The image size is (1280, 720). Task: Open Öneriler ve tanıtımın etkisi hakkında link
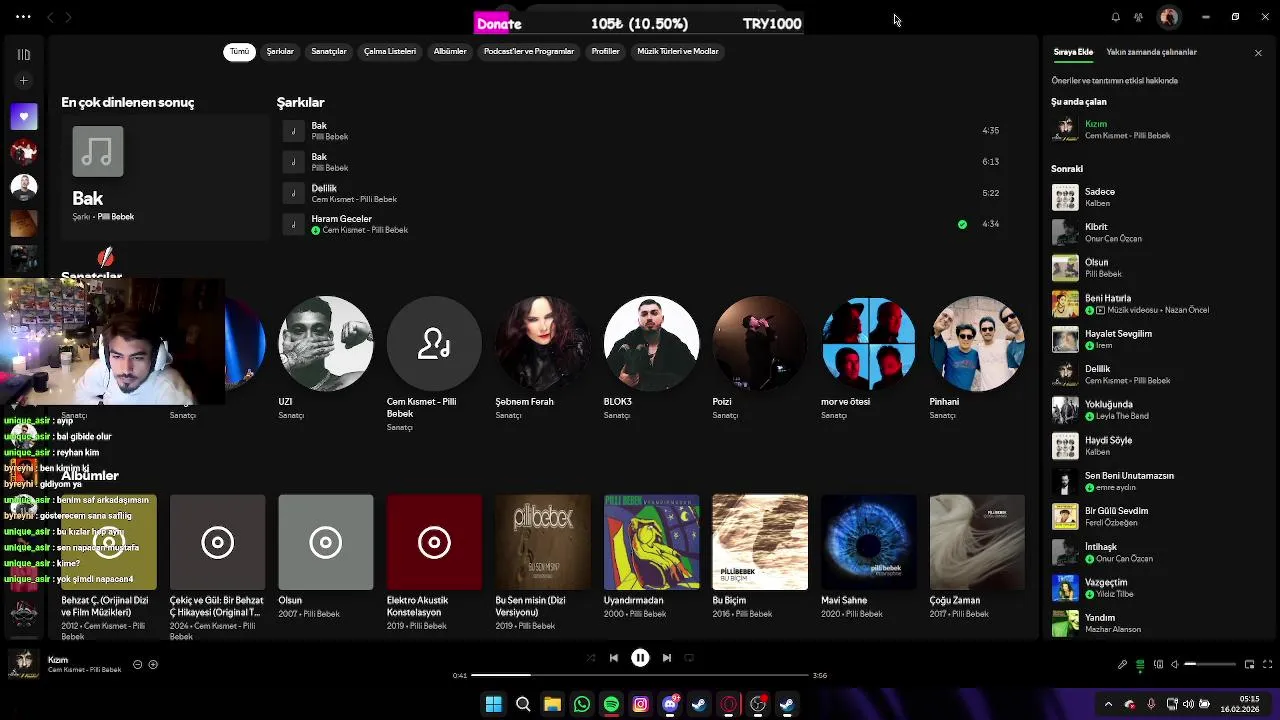pos(1114,80)
